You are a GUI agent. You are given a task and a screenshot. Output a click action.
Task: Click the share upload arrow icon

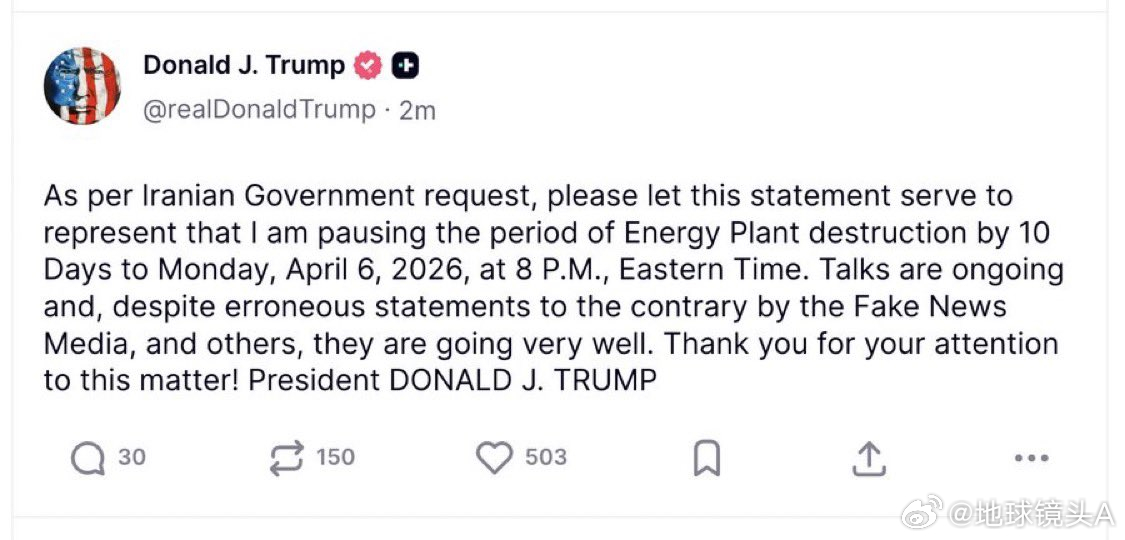point(869,458)
